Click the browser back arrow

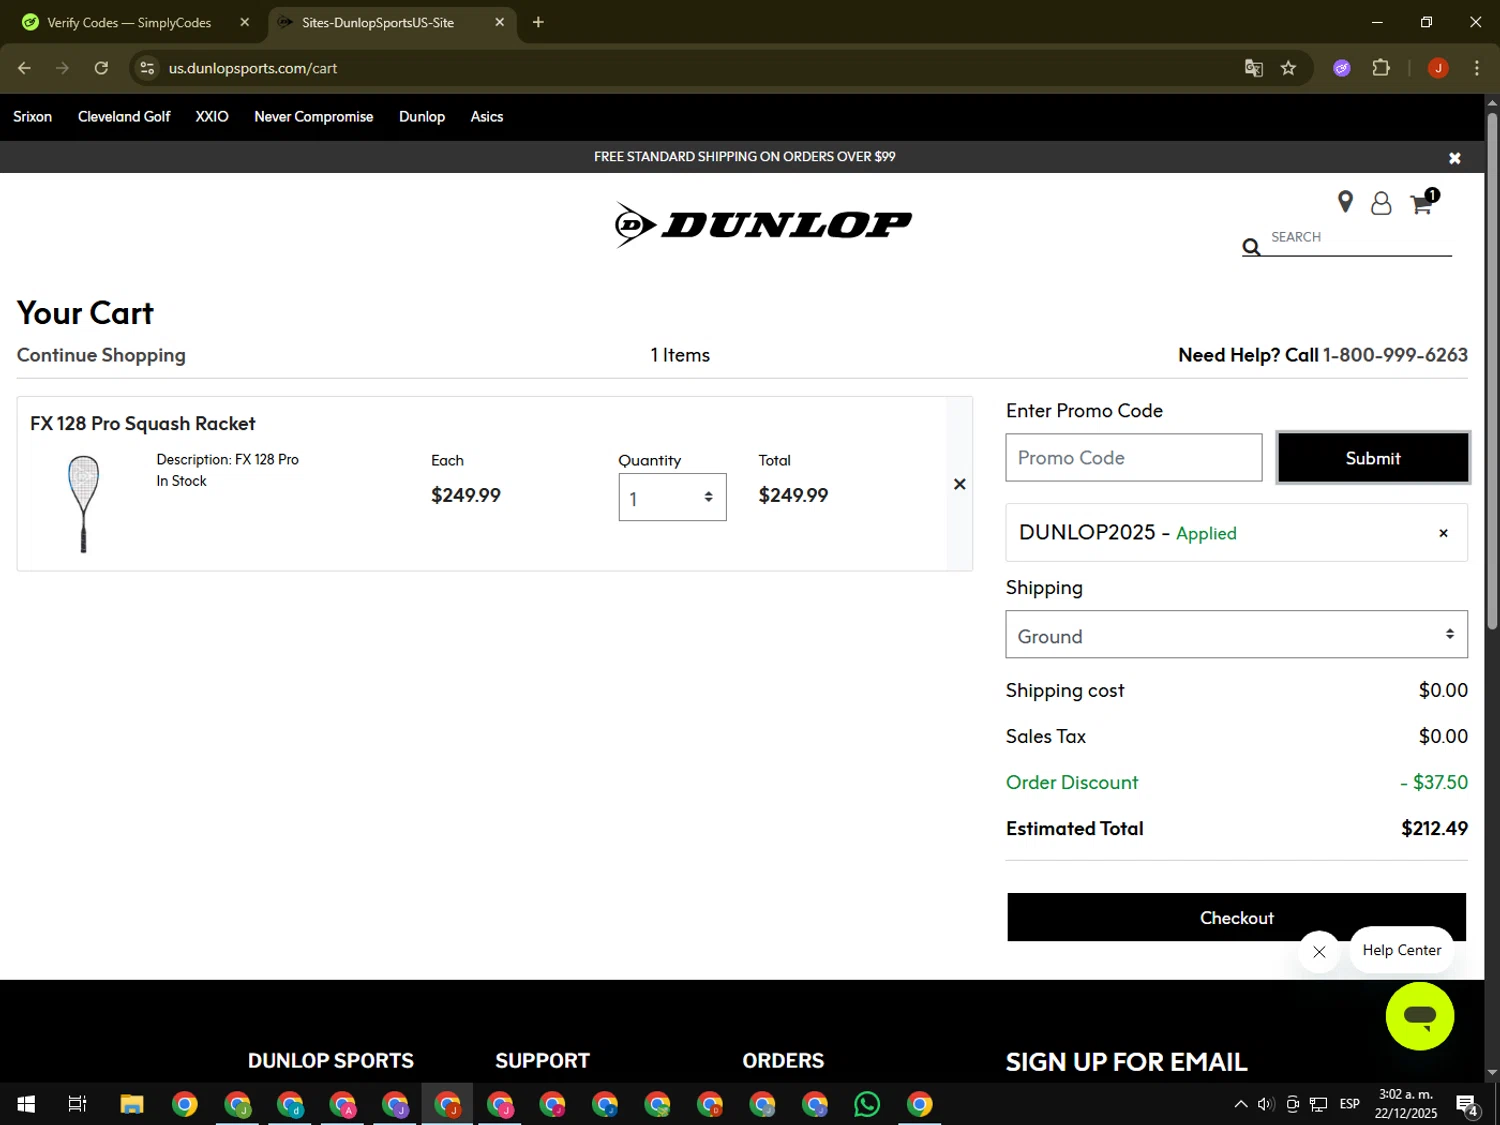pyautogui.click(x=24, y=68)
